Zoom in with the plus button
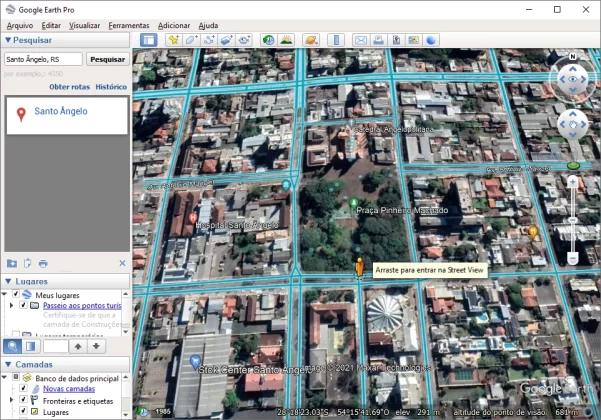 click(573, 182)
